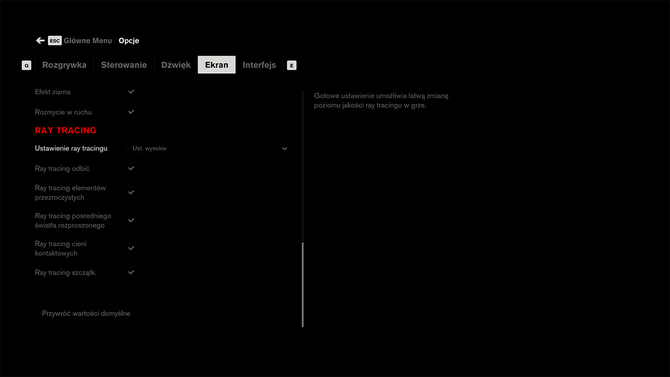
Task: Open the Rozgrywka tab
Action: (x=64, y=65)
